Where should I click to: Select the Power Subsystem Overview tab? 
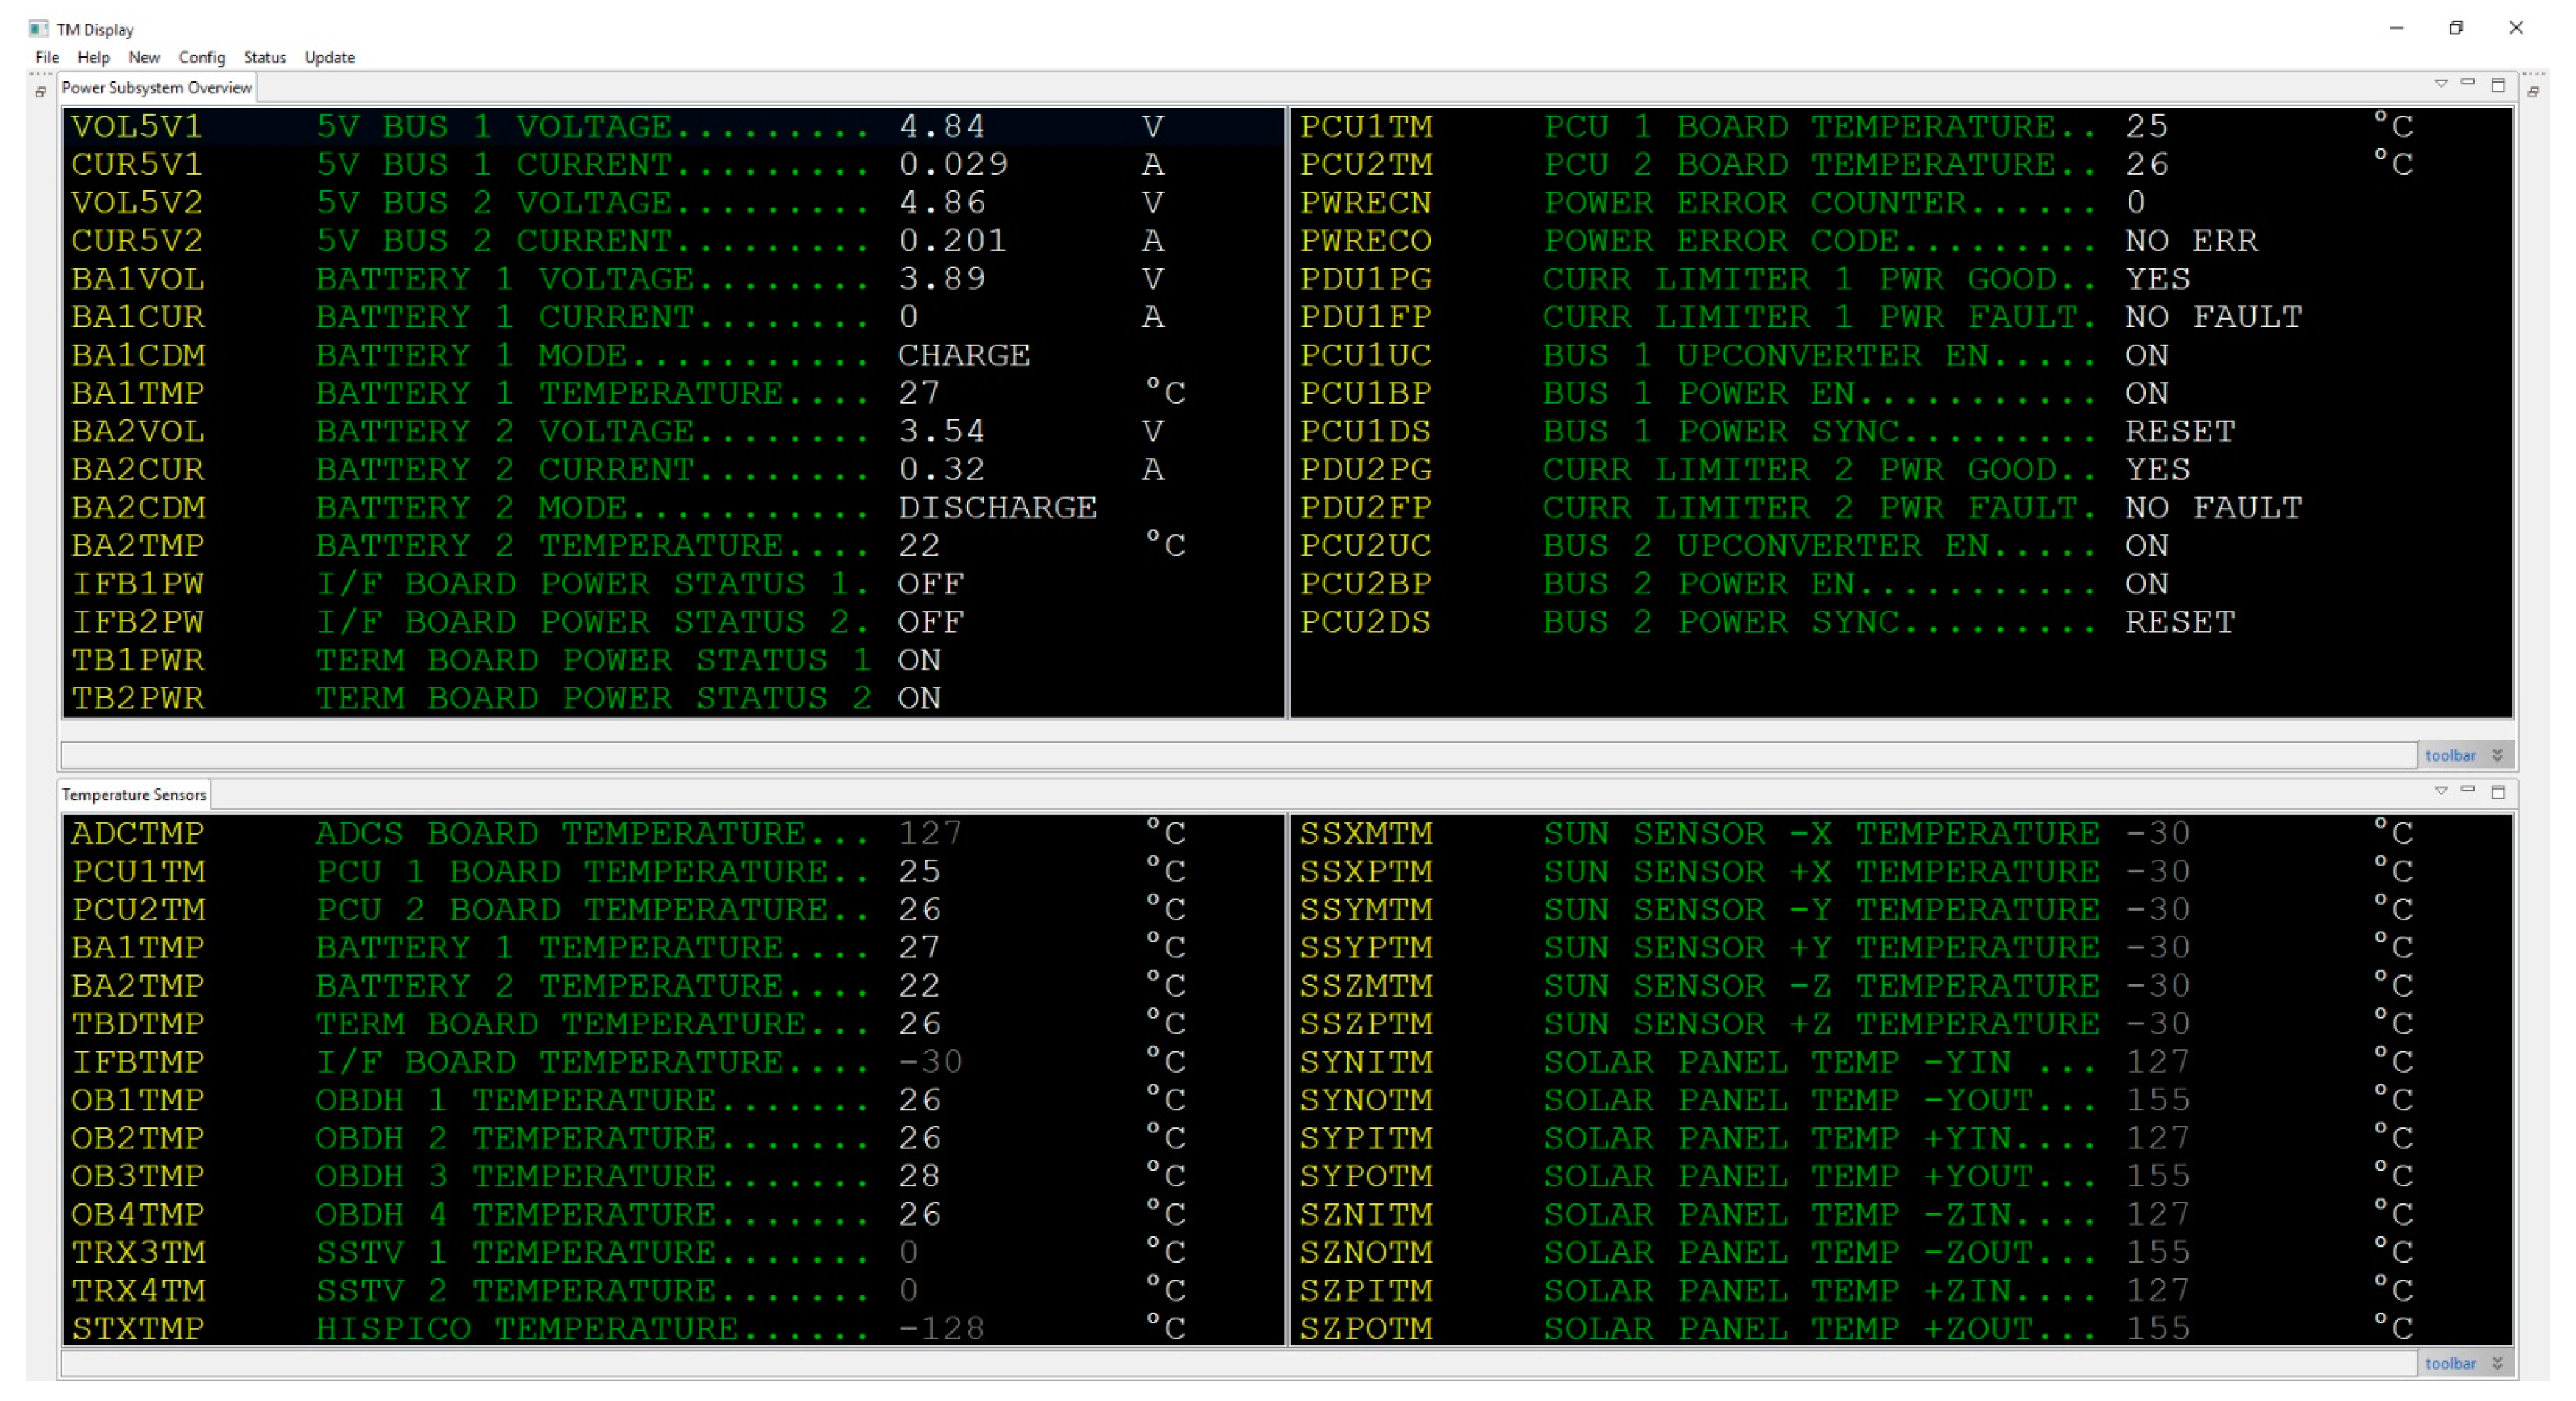[x=157, y=88]
